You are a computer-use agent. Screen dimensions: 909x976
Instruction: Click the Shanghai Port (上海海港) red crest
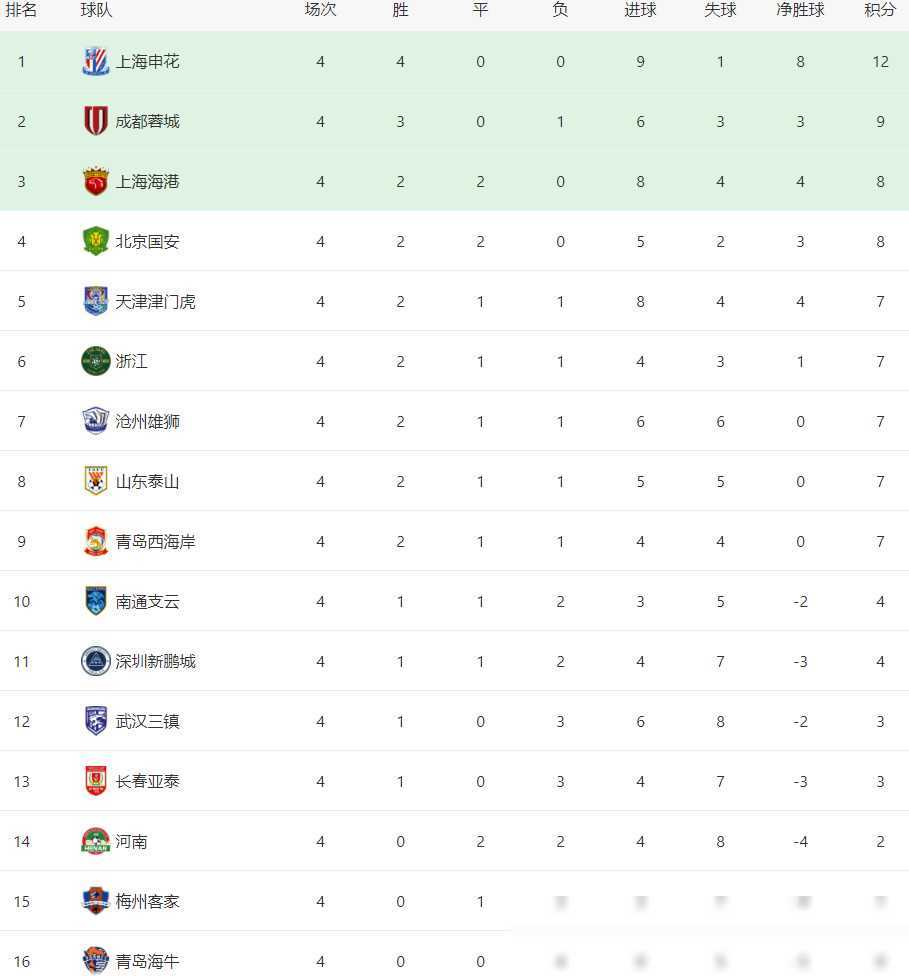tap(95, 181)
